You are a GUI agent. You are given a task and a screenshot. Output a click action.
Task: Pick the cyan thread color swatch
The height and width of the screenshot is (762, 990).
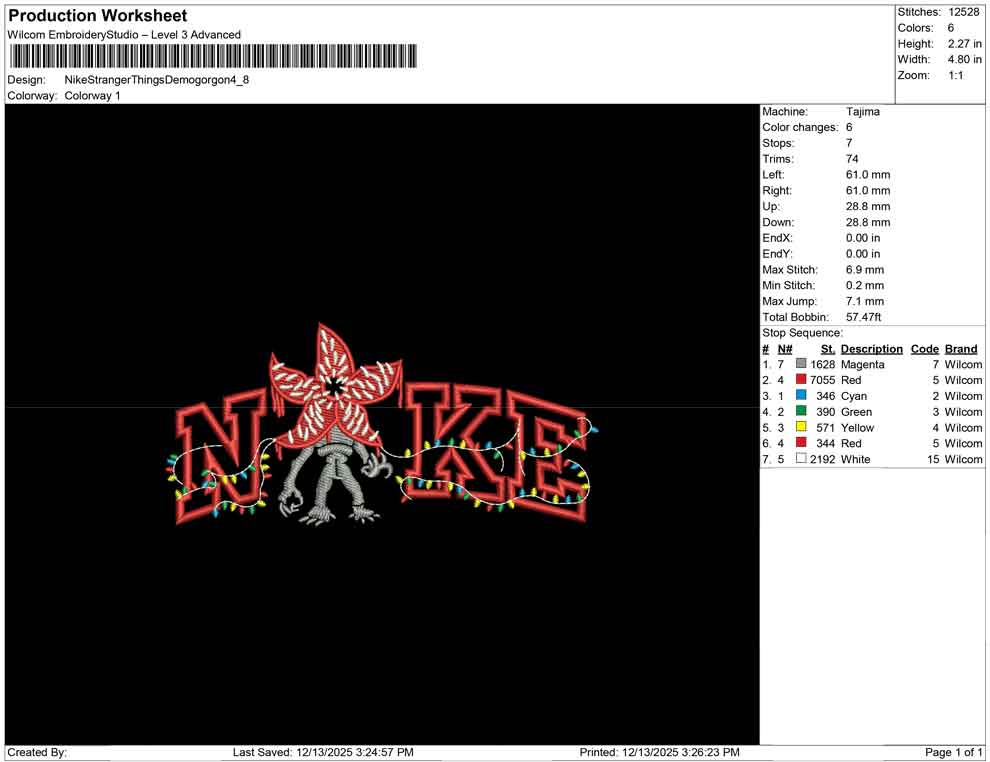click(x=801, y=396)
